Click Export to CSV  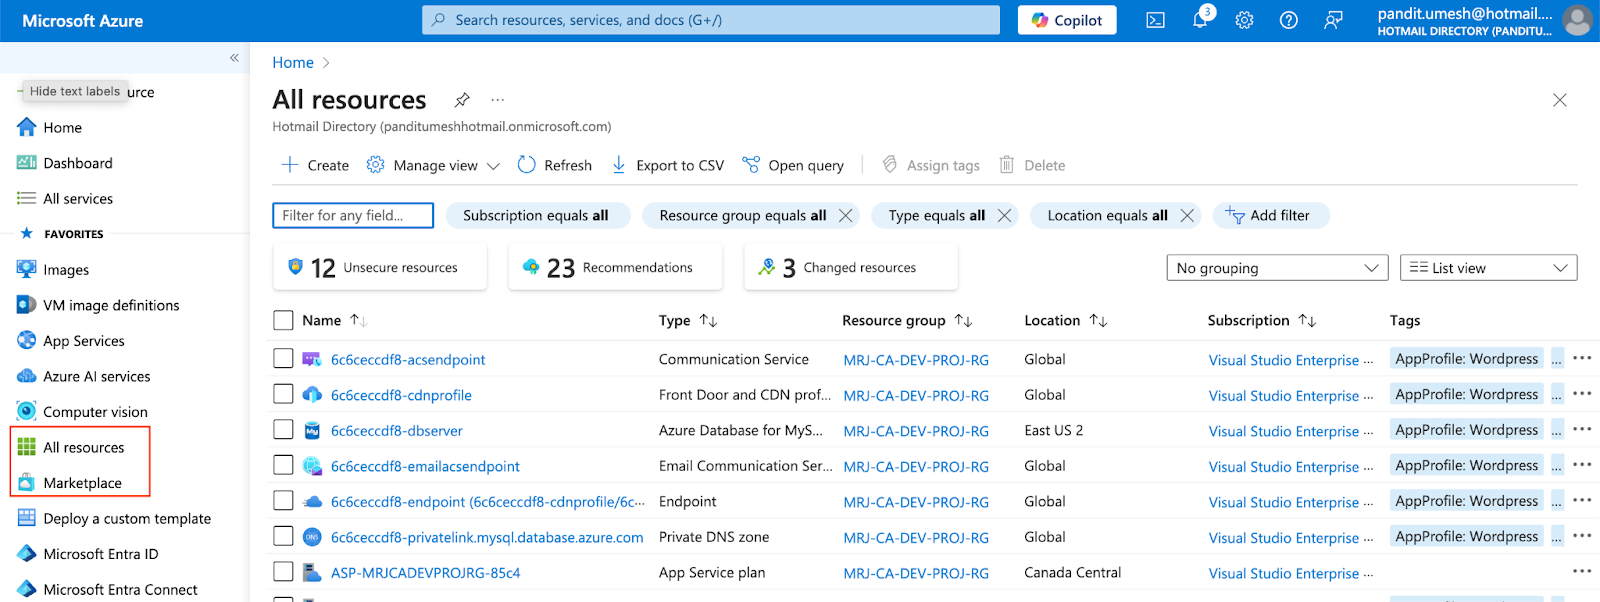pyautogui.click(x=667, y=165)
